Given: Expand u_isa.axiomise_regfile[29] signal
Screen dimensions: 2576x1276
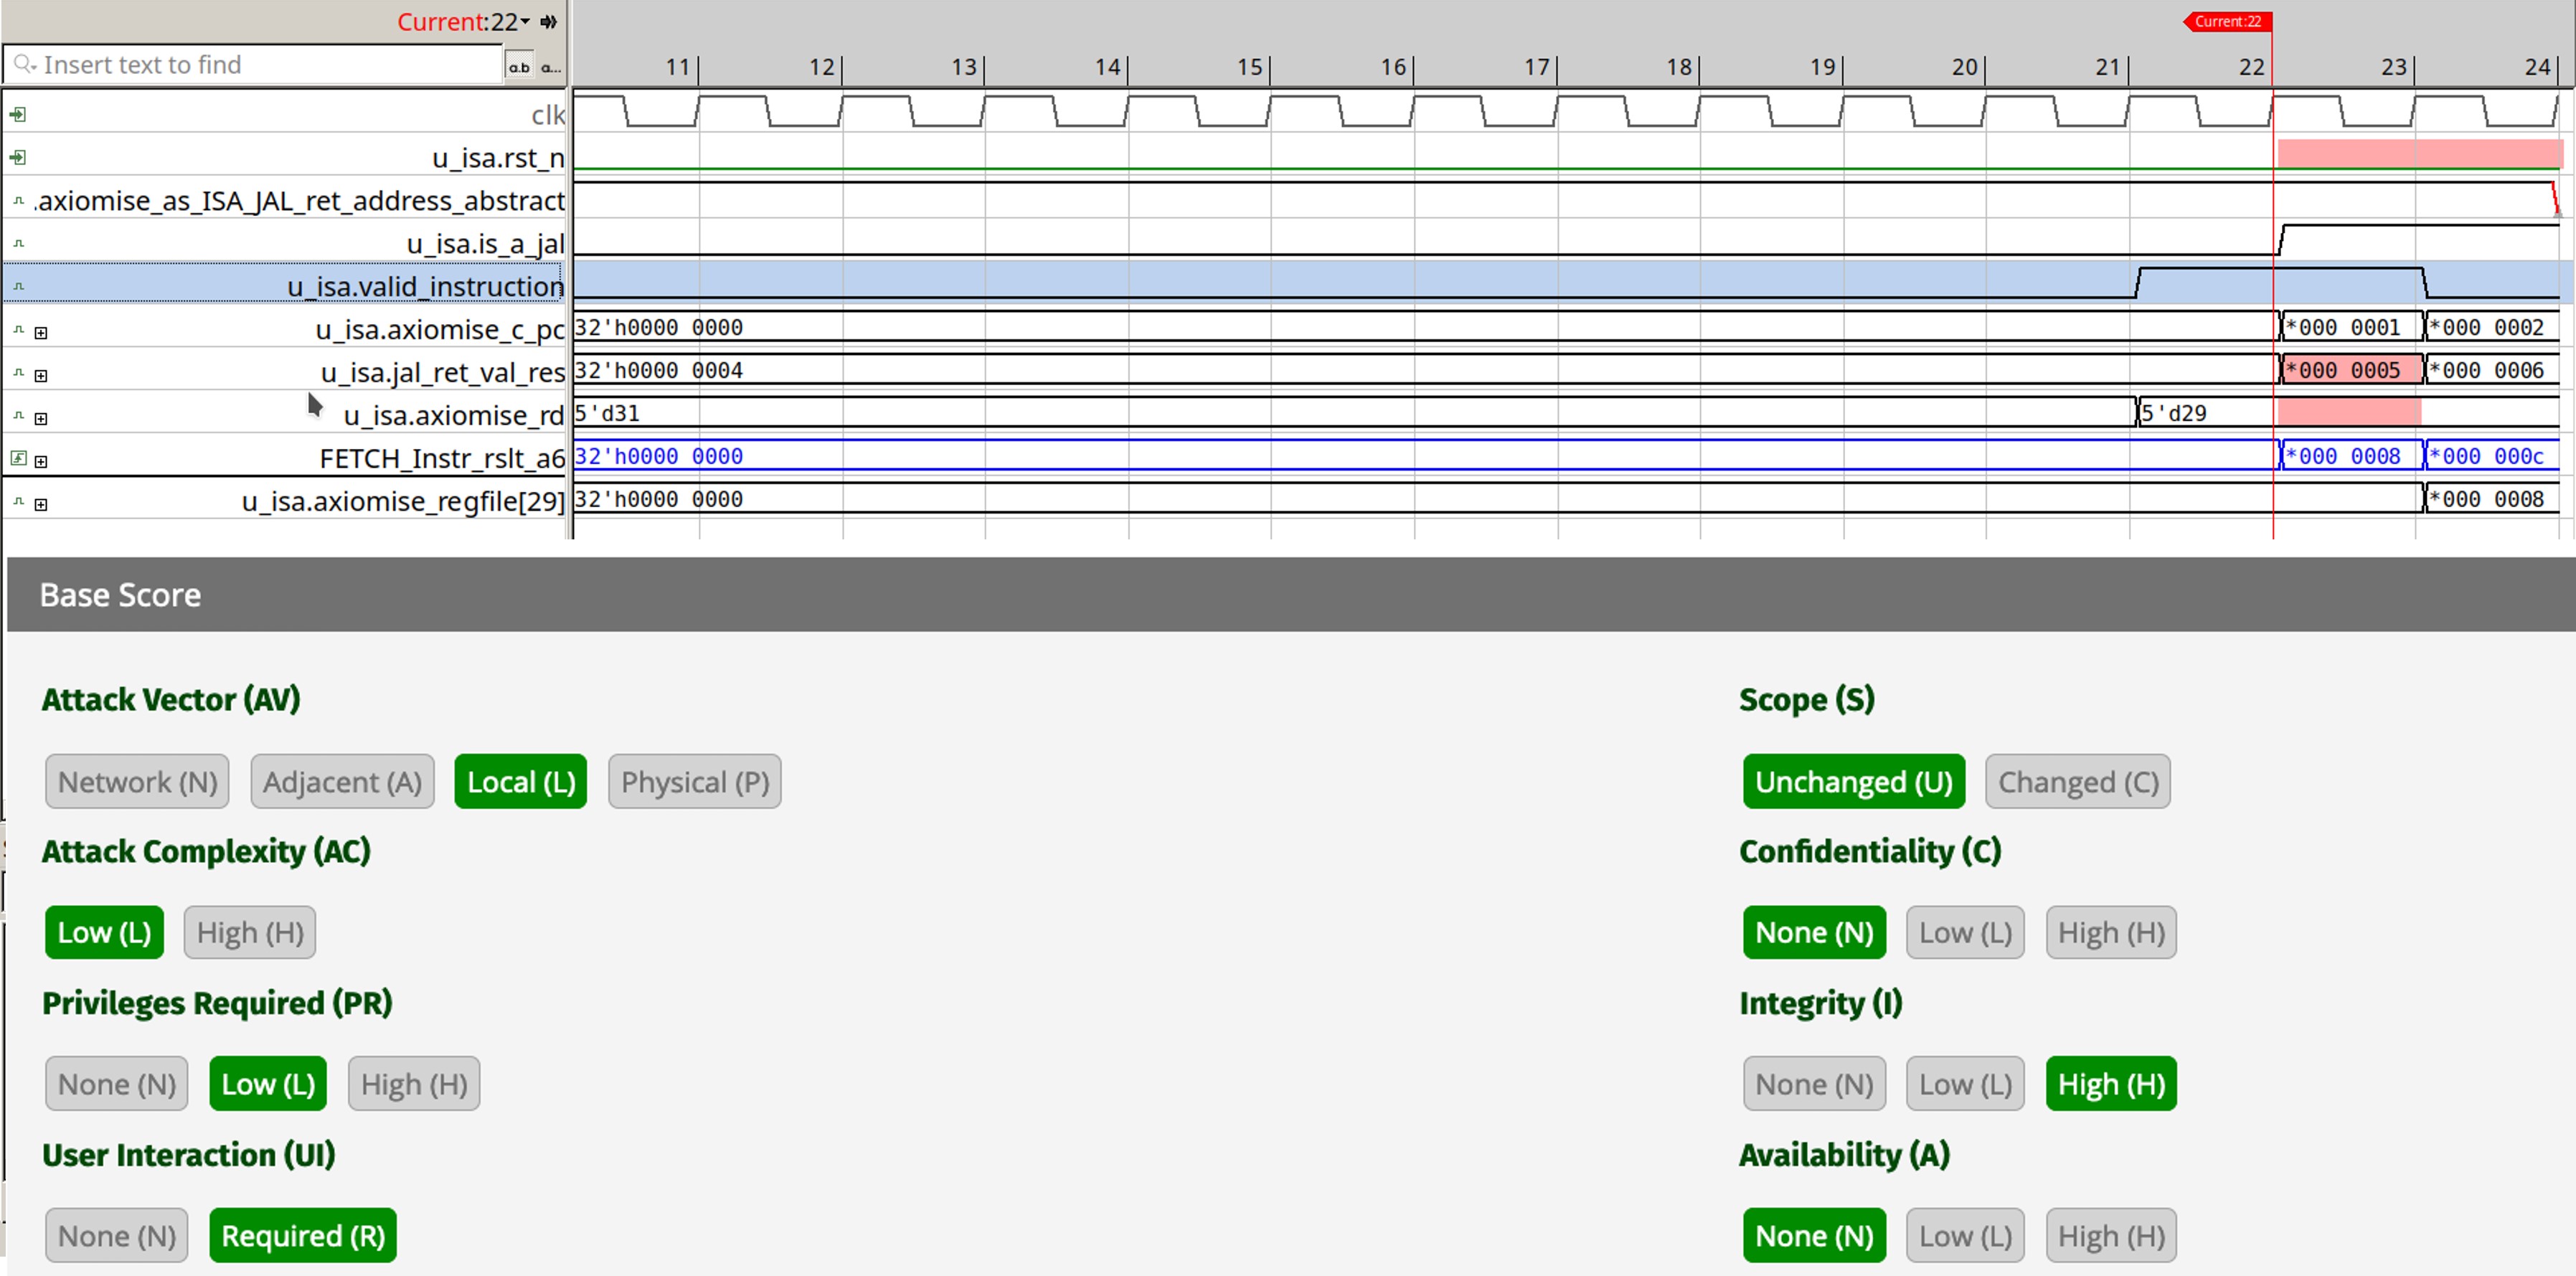Looking at the screenshot, I should click(x=41, y=505).
